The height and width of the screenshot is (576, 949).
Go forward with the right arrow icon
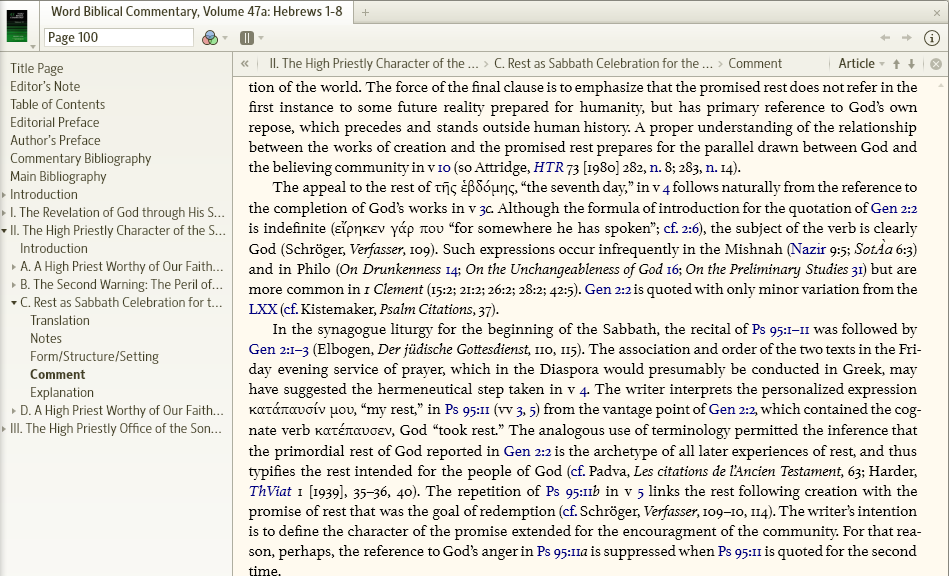(x=907, y=38)
